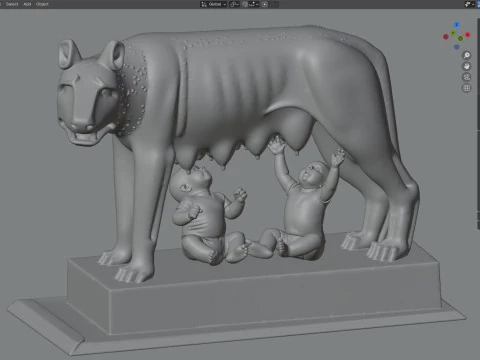Click the blue Z axis gizmo ball
480x360 pixels.
pos(457,25)
